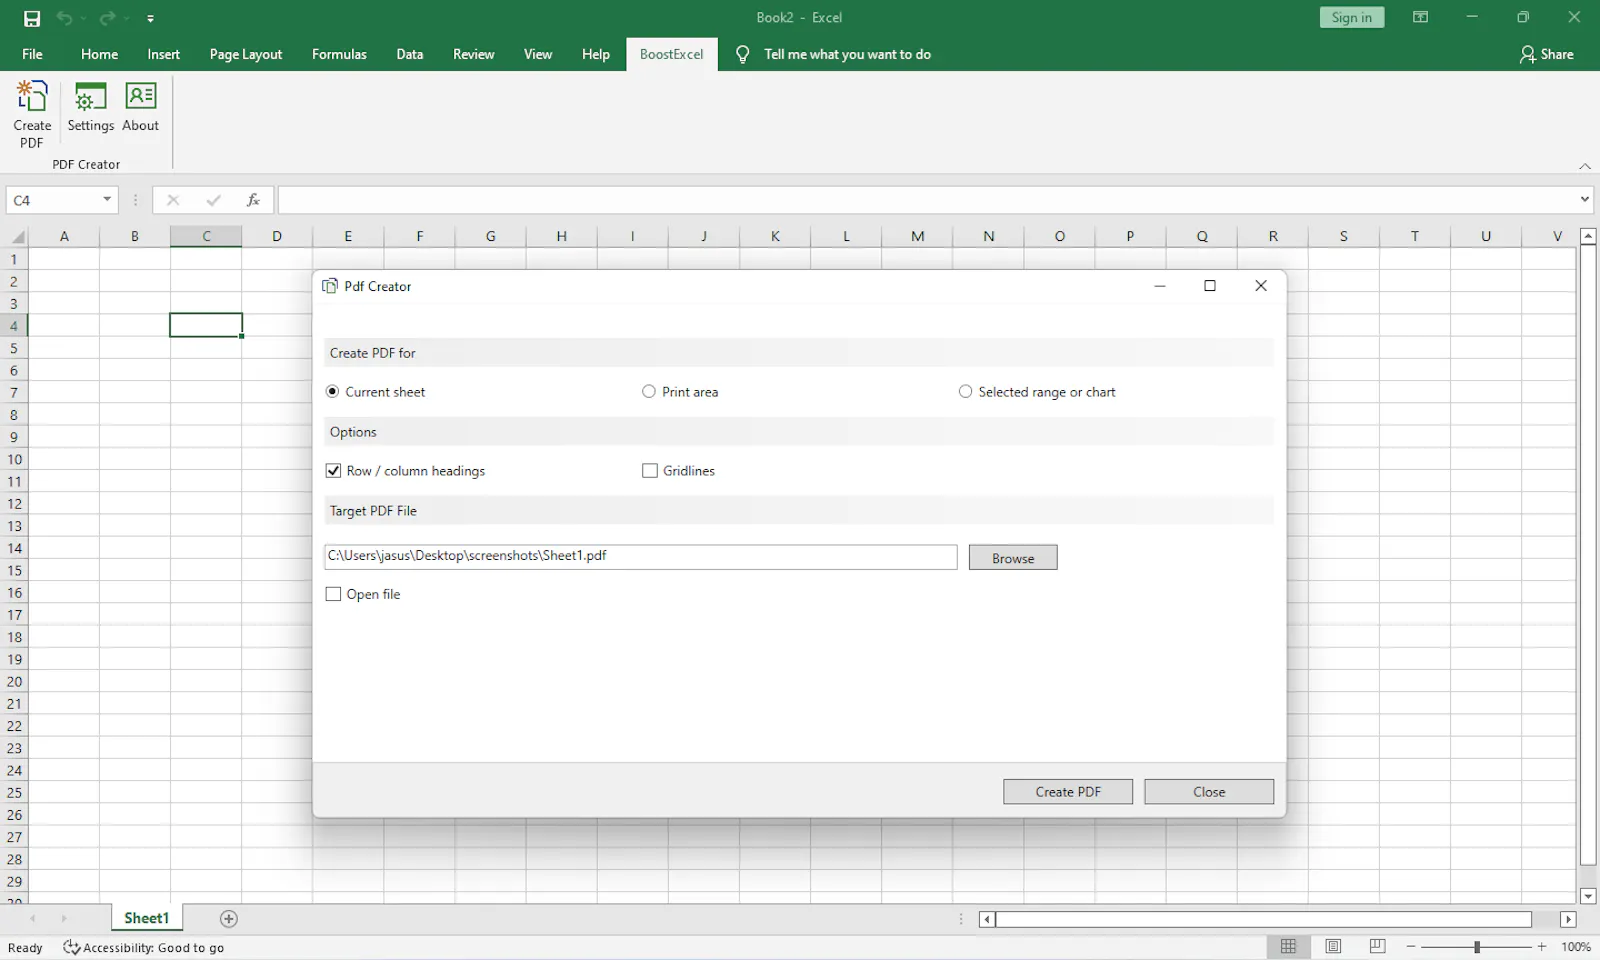Switch to Page Layout view icon

[x=1333, y=946]
